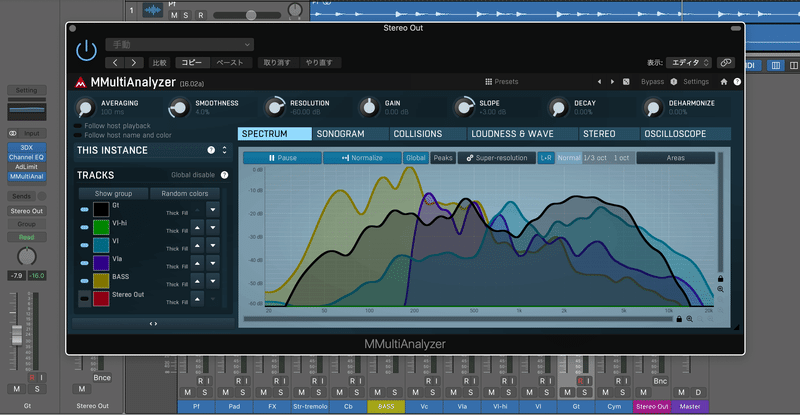
Task: Move Gt track down
Action: (213, 210)
